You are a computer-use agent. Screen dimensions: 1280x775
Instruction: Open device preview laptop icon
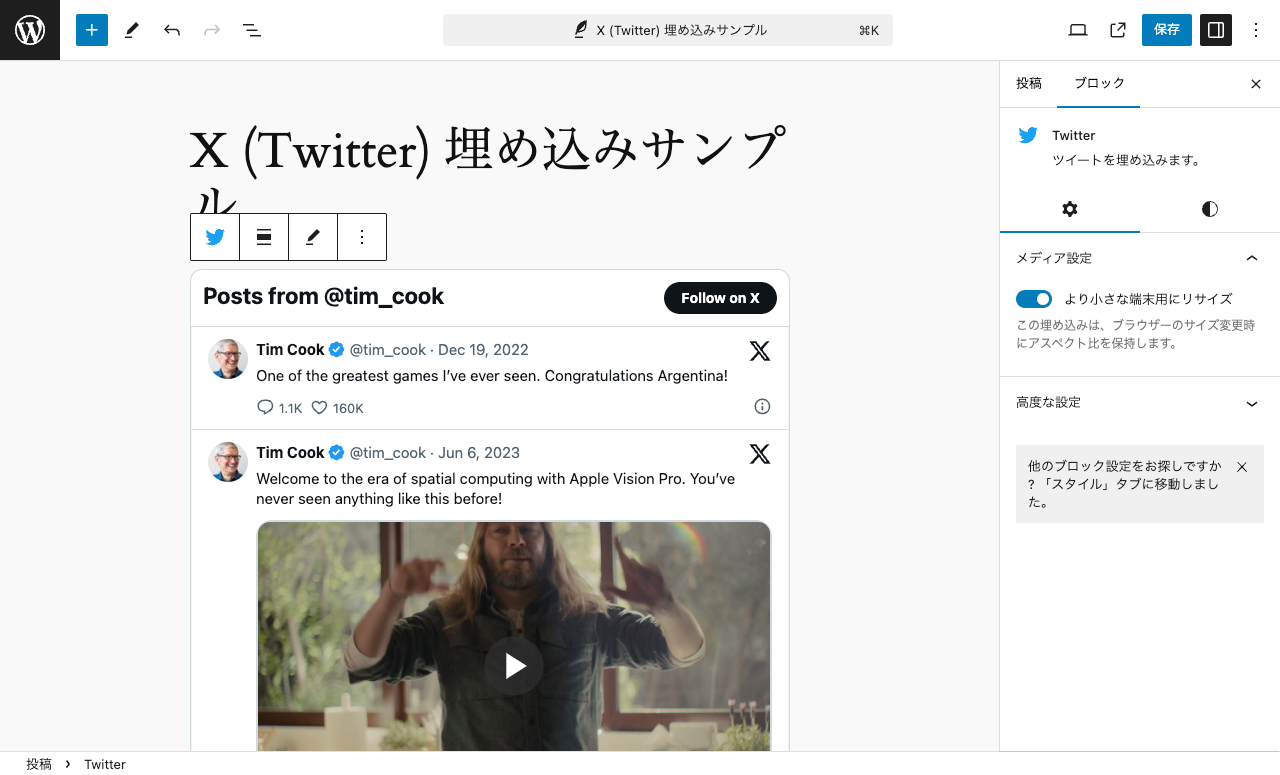(1078, 30)
